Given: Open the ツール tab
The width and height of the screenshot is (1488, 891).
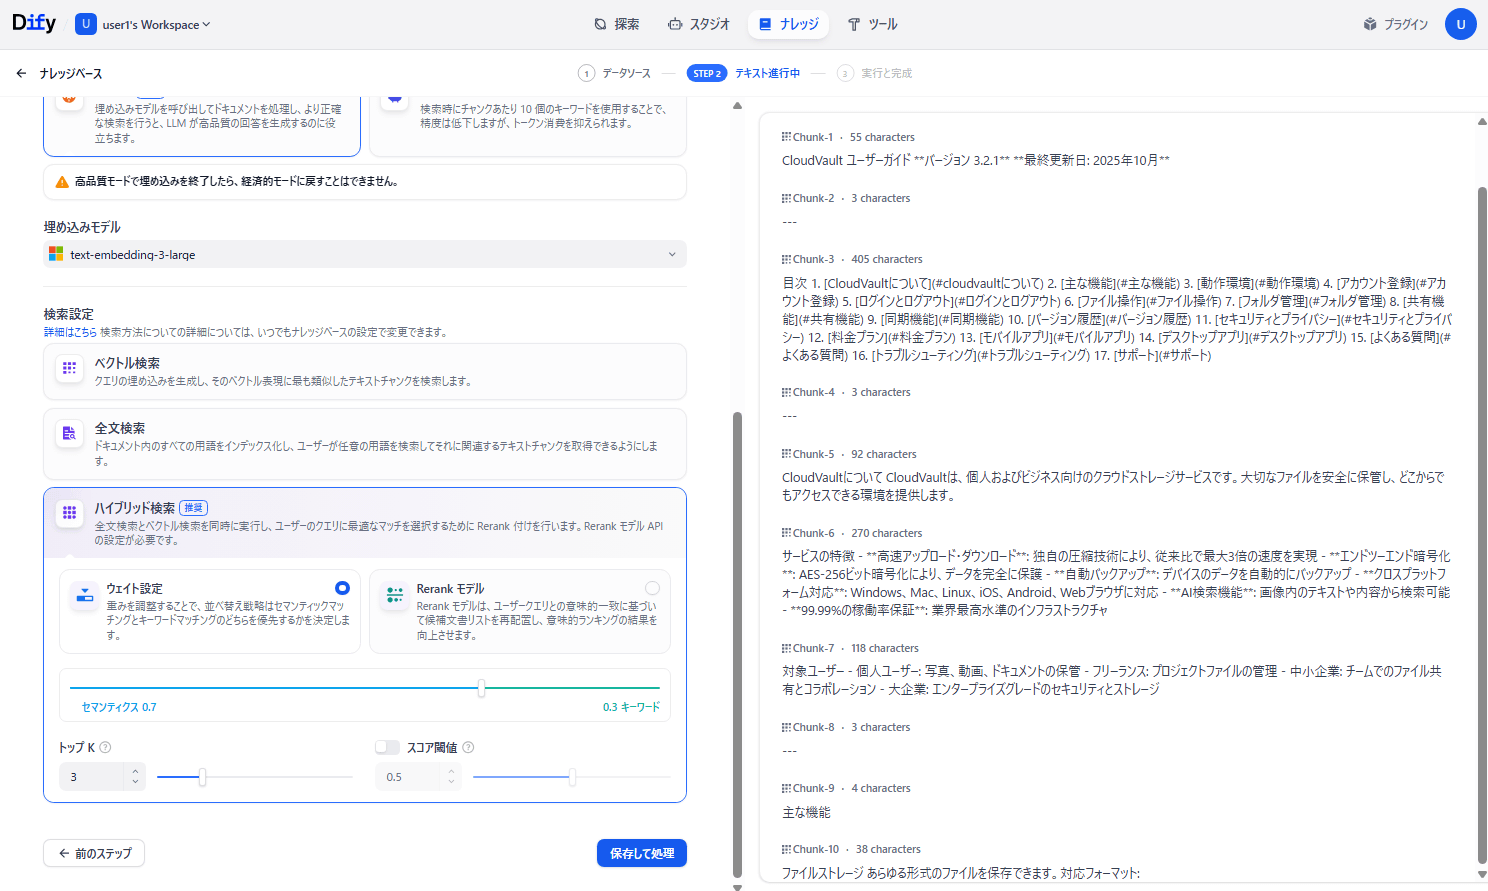Looking at the screenshot, I should click(x=872, y=24).
